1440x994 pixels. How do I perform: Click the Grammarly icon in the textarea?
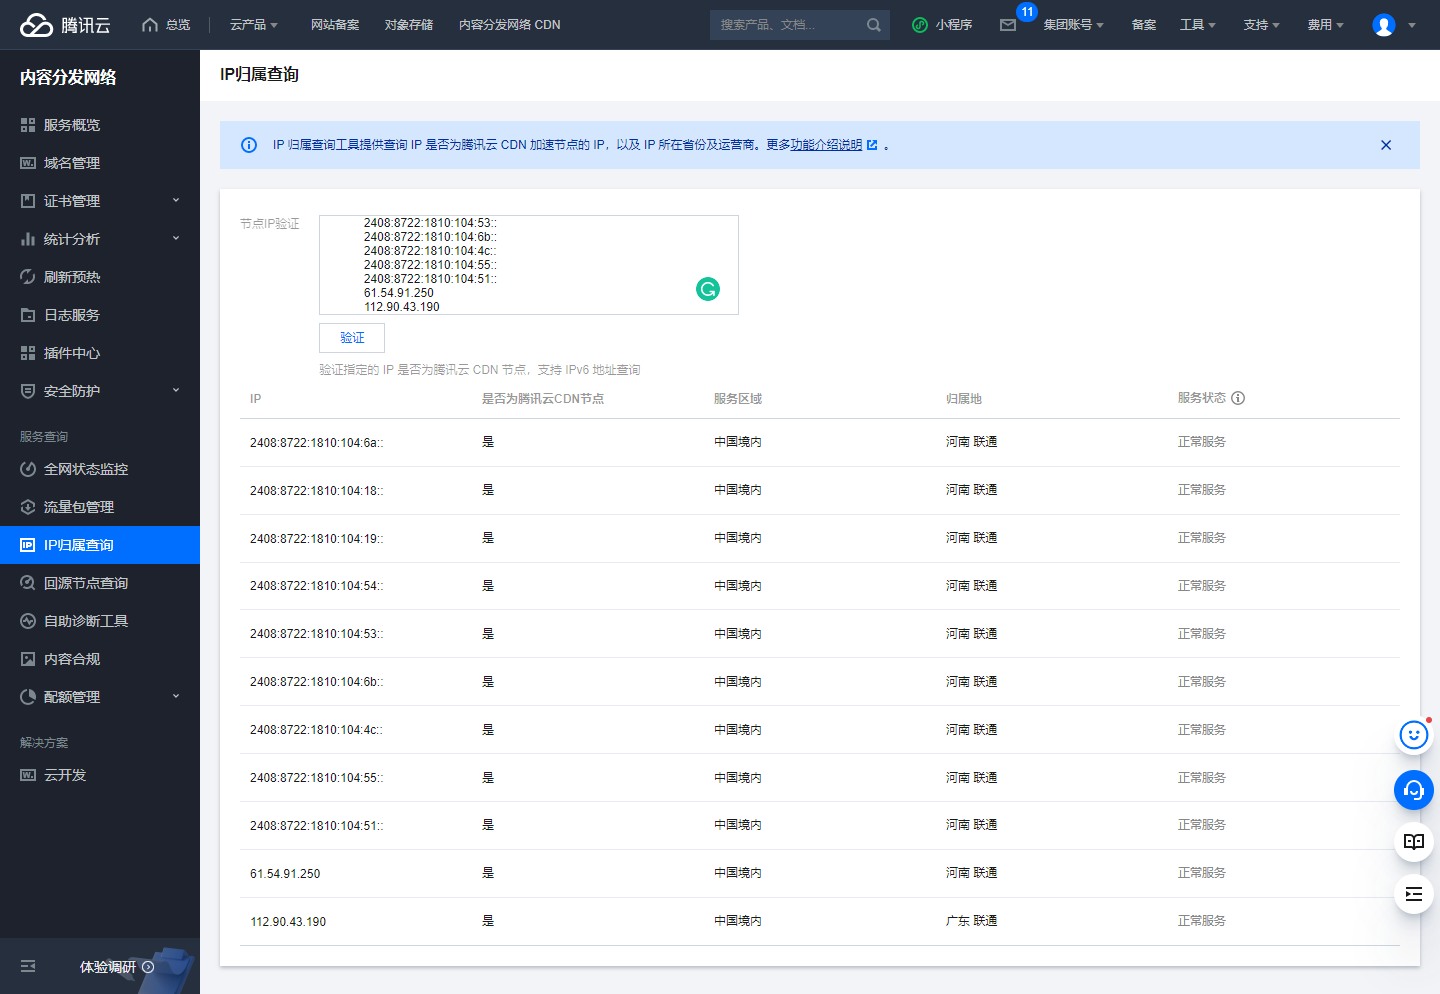[x=708, y=289]
